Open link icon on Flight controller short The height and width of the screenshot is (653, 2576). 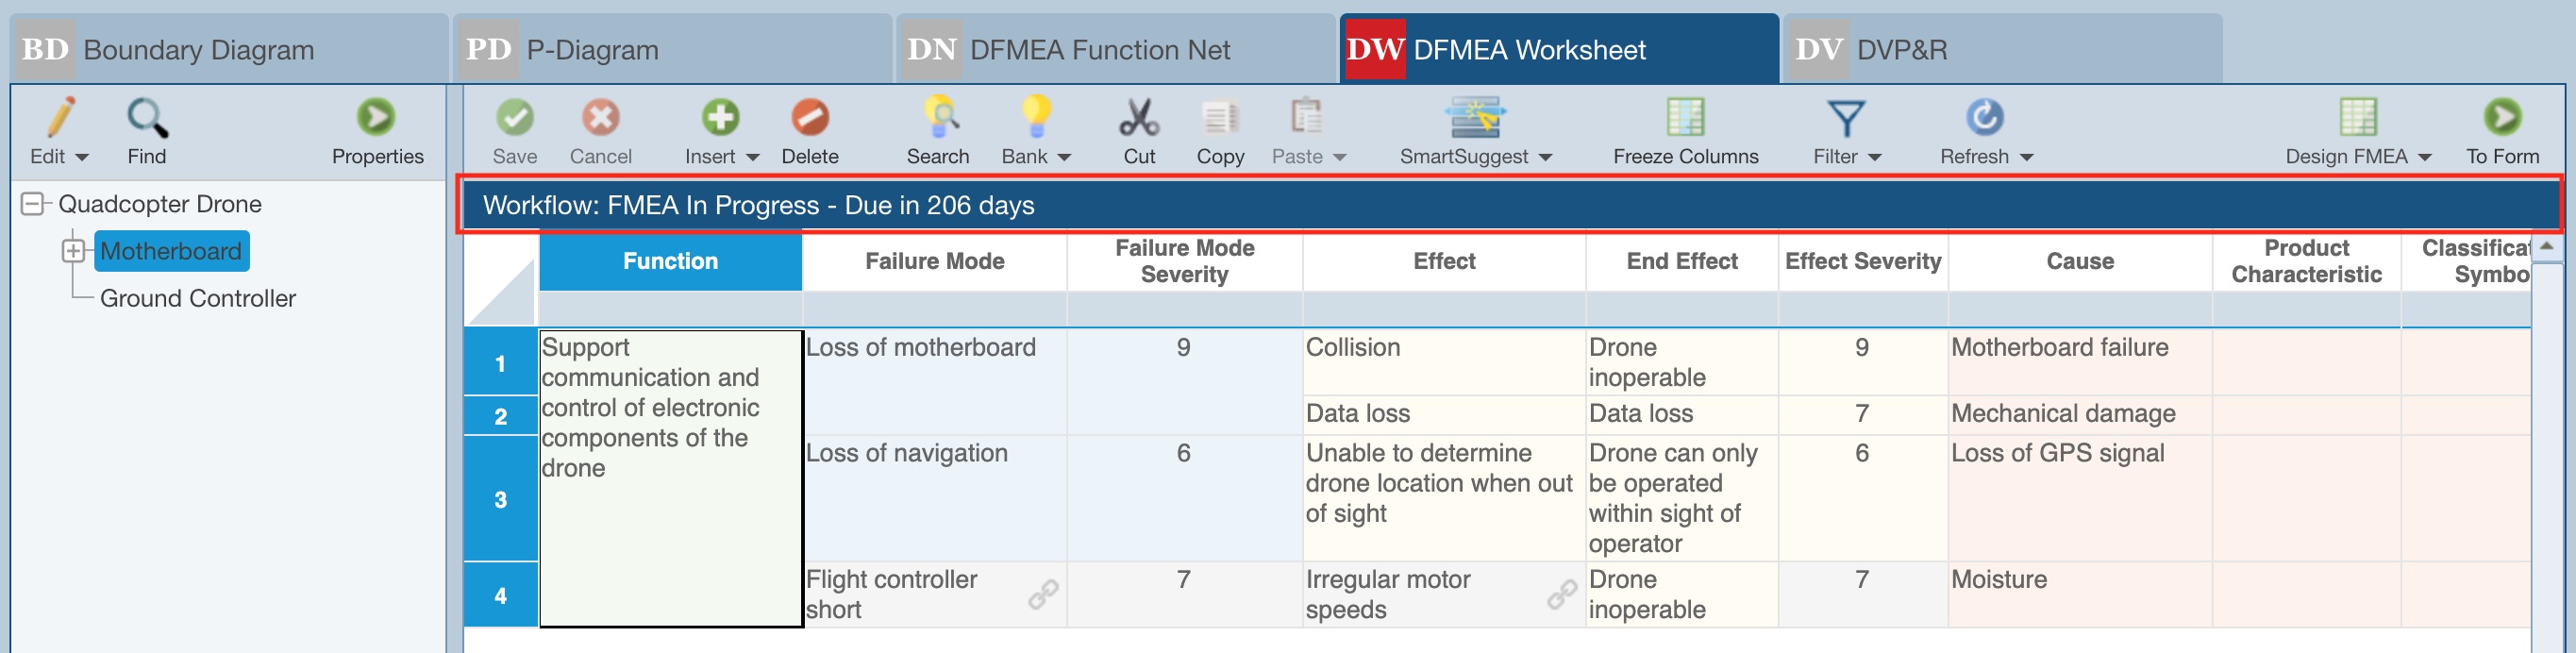click(1043, 594)
